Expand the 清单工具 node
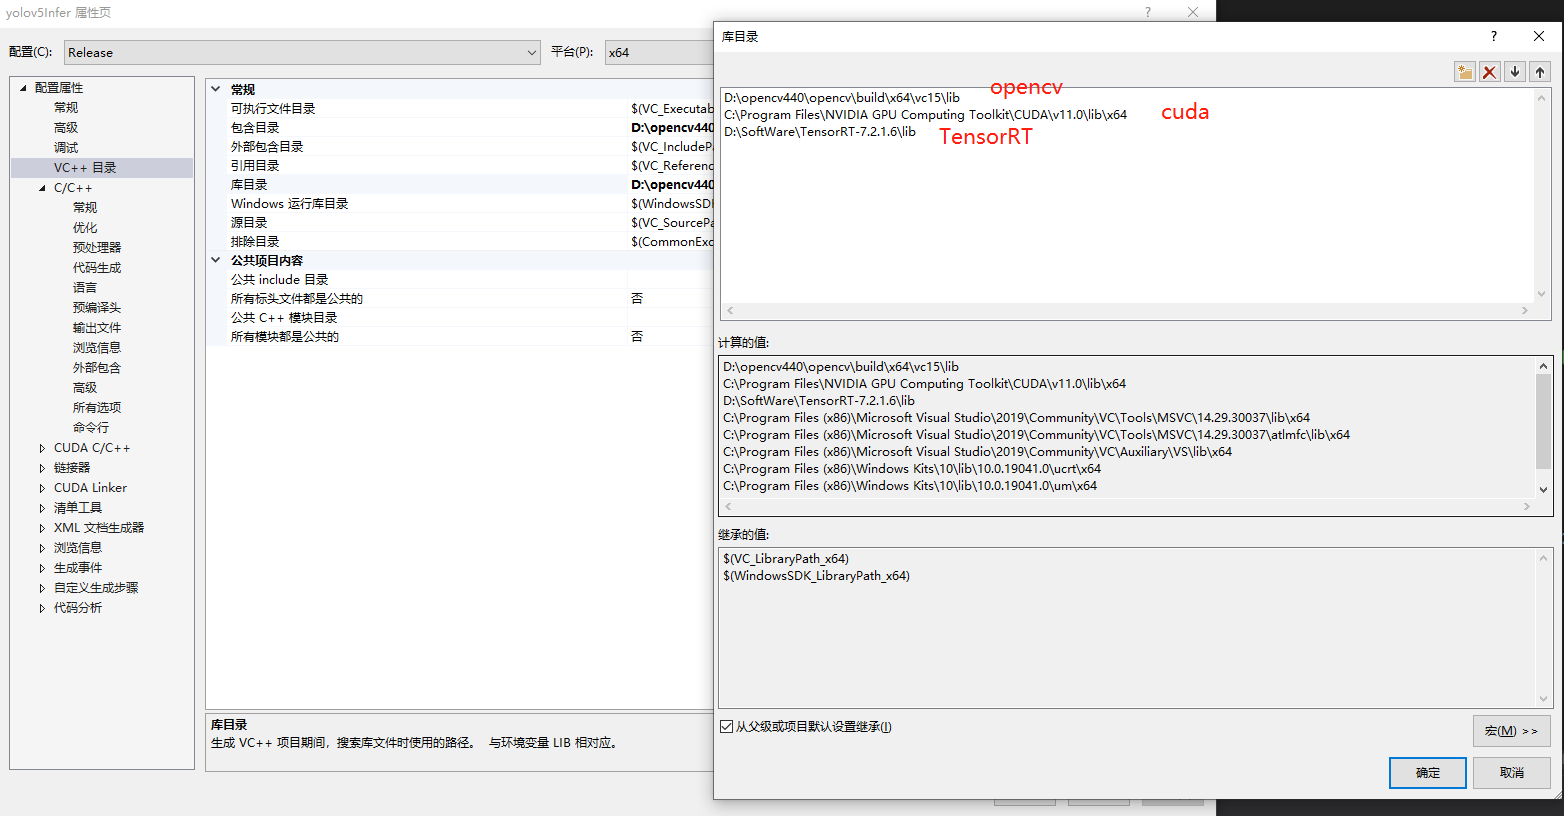 (x=42, y=508)
